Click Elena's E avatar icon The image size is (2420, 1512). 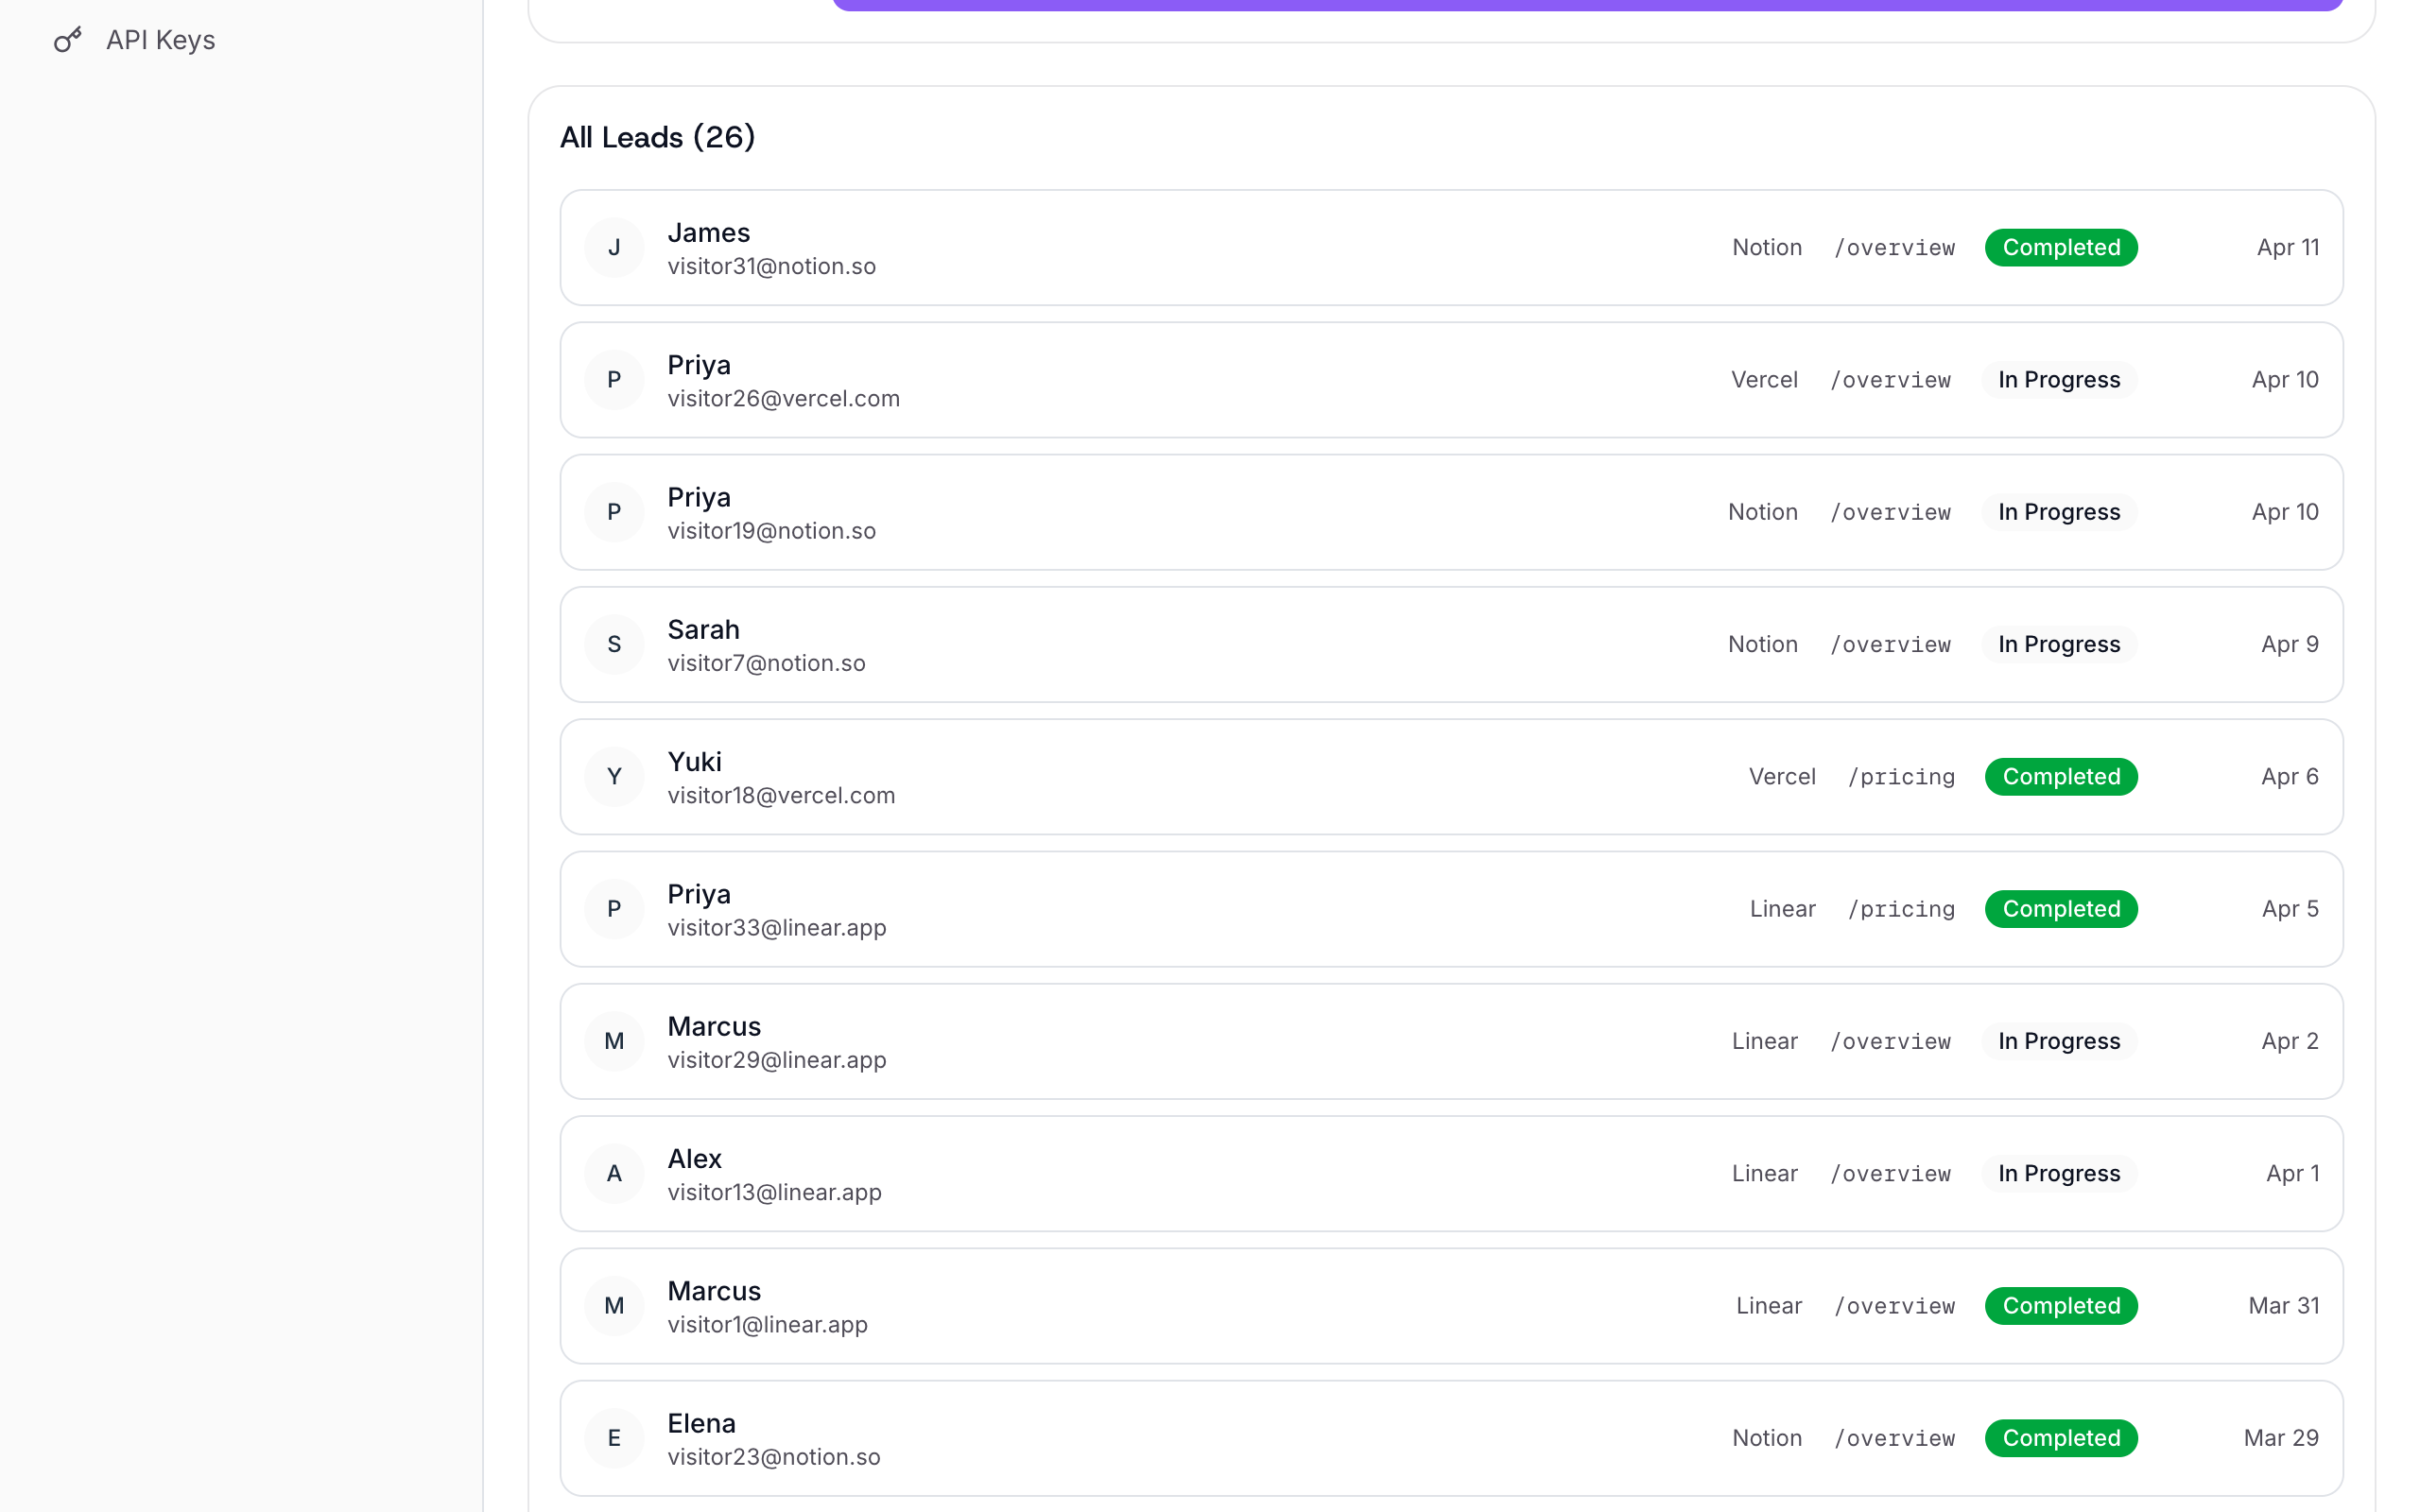pos(614,1438)
